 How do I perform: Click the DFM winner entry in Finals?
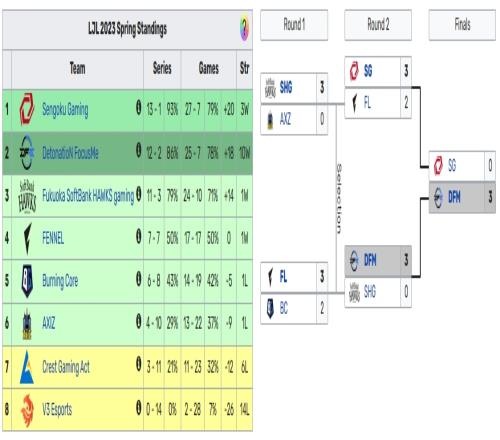click(462, 197)
